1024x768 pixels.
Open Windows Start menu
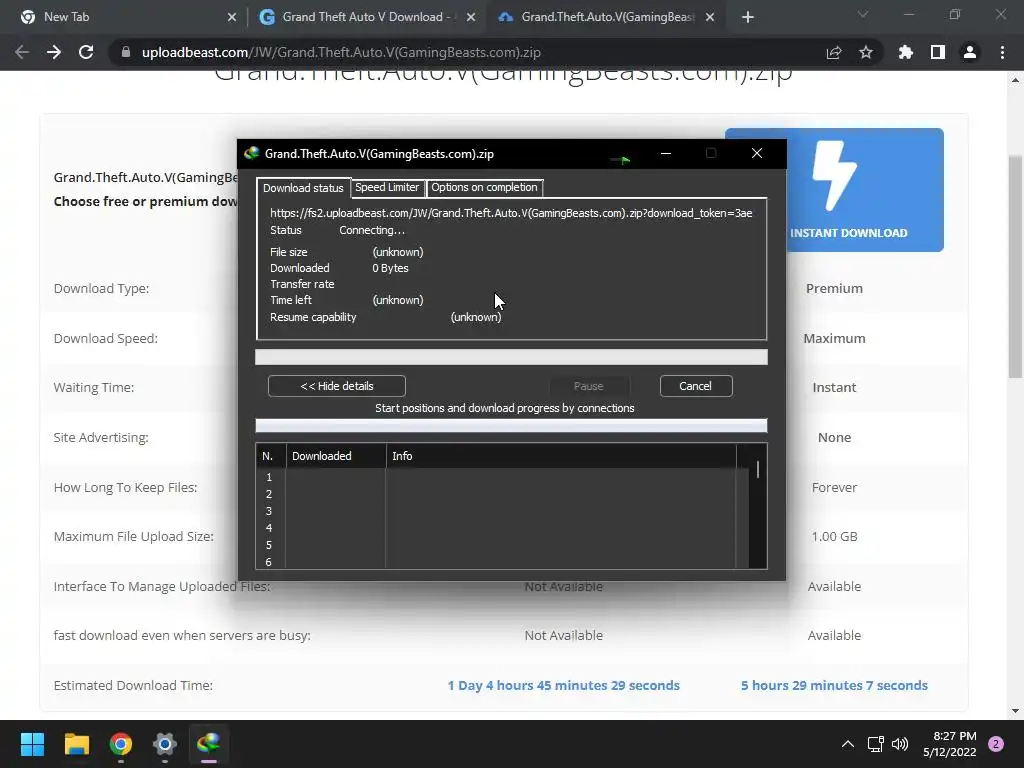(32, 744)
